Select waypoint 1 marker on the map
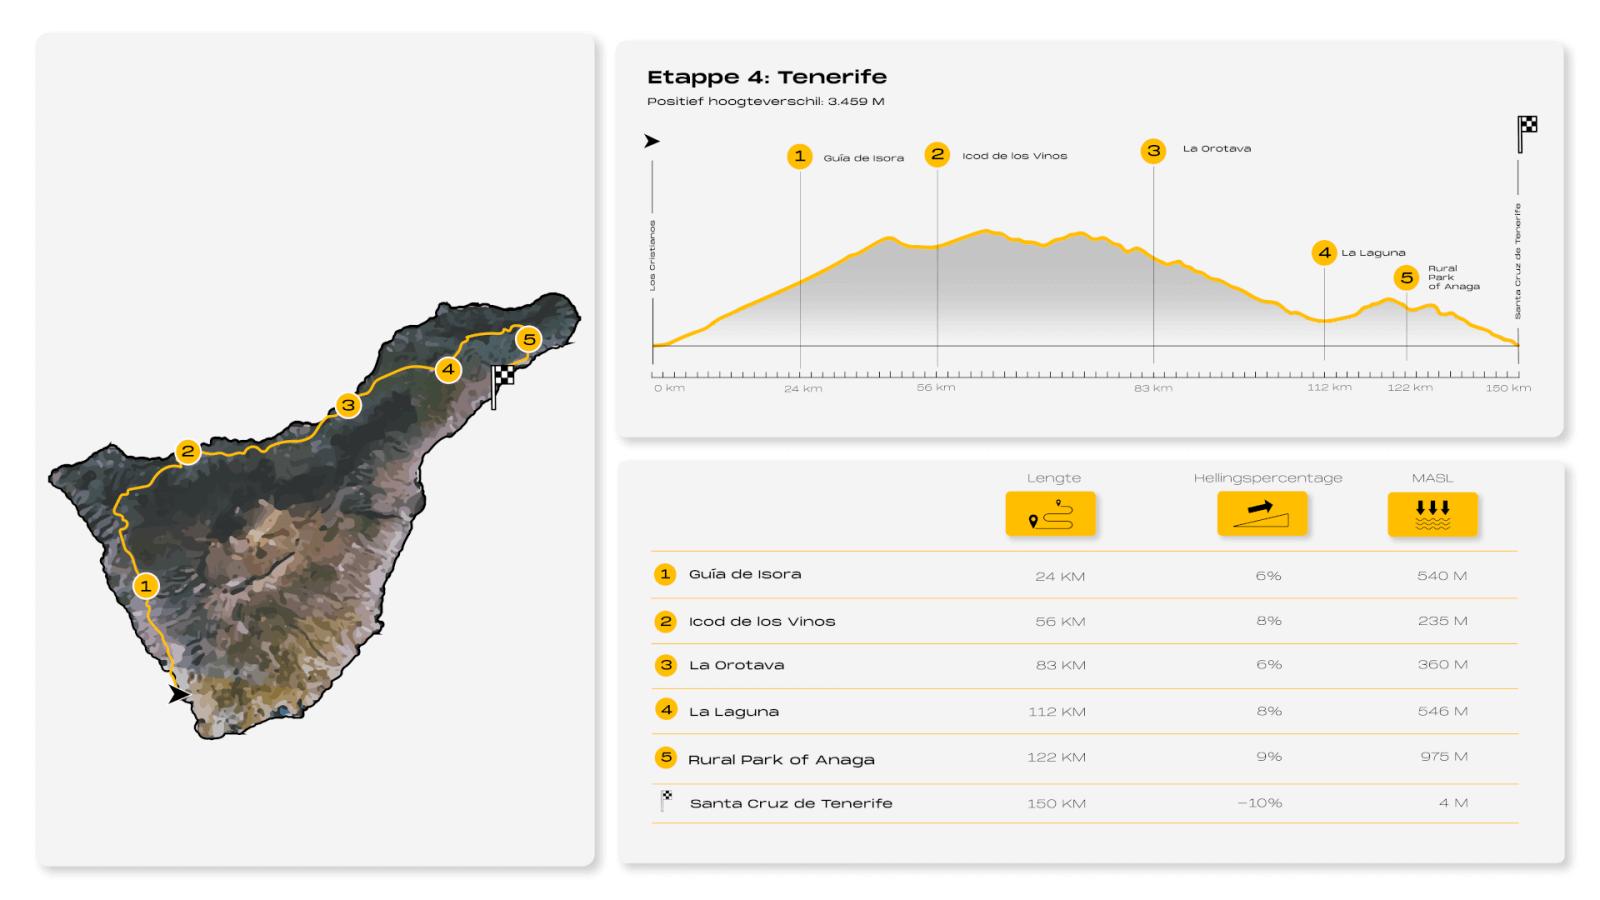The image size is (1600, 900). click(x=146, y=586)
